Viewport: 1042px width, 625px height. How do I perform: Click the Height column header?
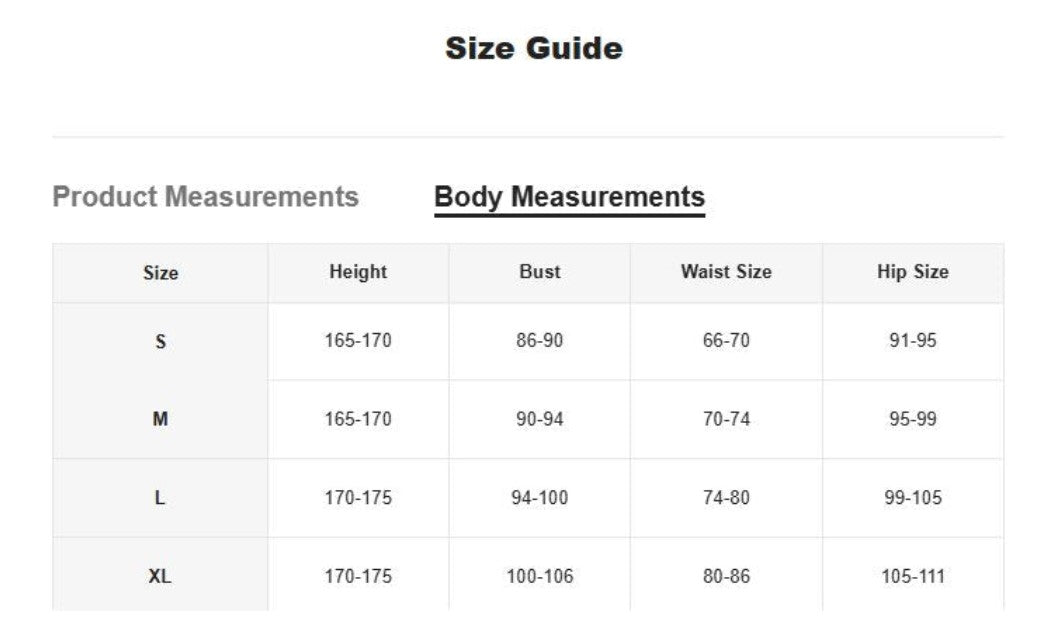pos(358,273)
